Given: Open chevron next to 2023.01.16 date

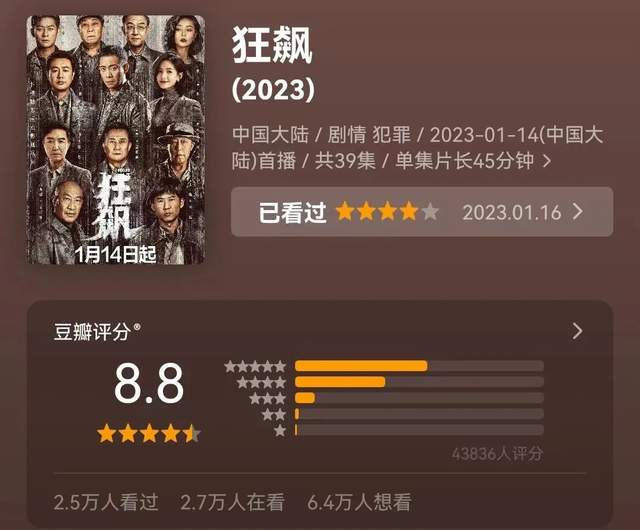Looking at the screenshot, I should [577, 212].
